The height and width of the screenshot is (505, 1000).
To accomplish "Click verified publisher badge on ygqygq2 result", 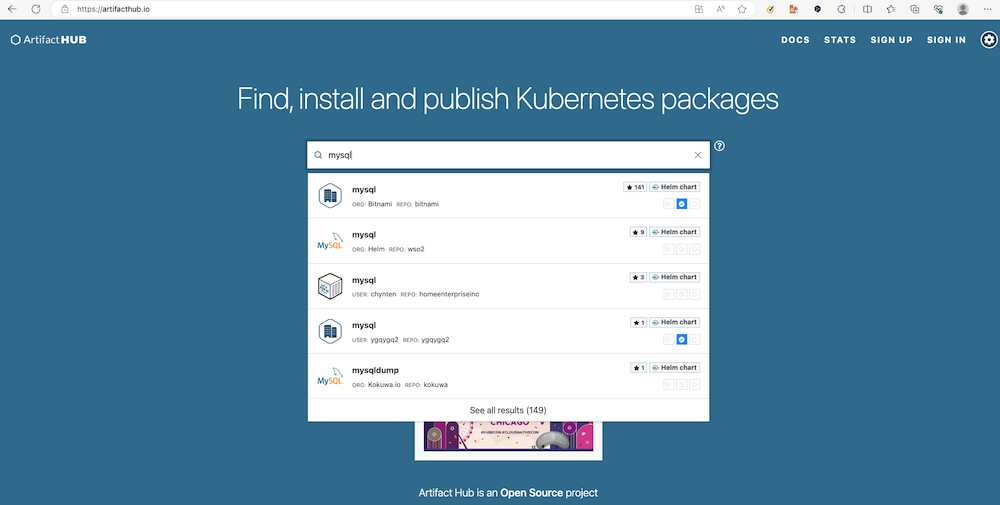I will 681,340.
